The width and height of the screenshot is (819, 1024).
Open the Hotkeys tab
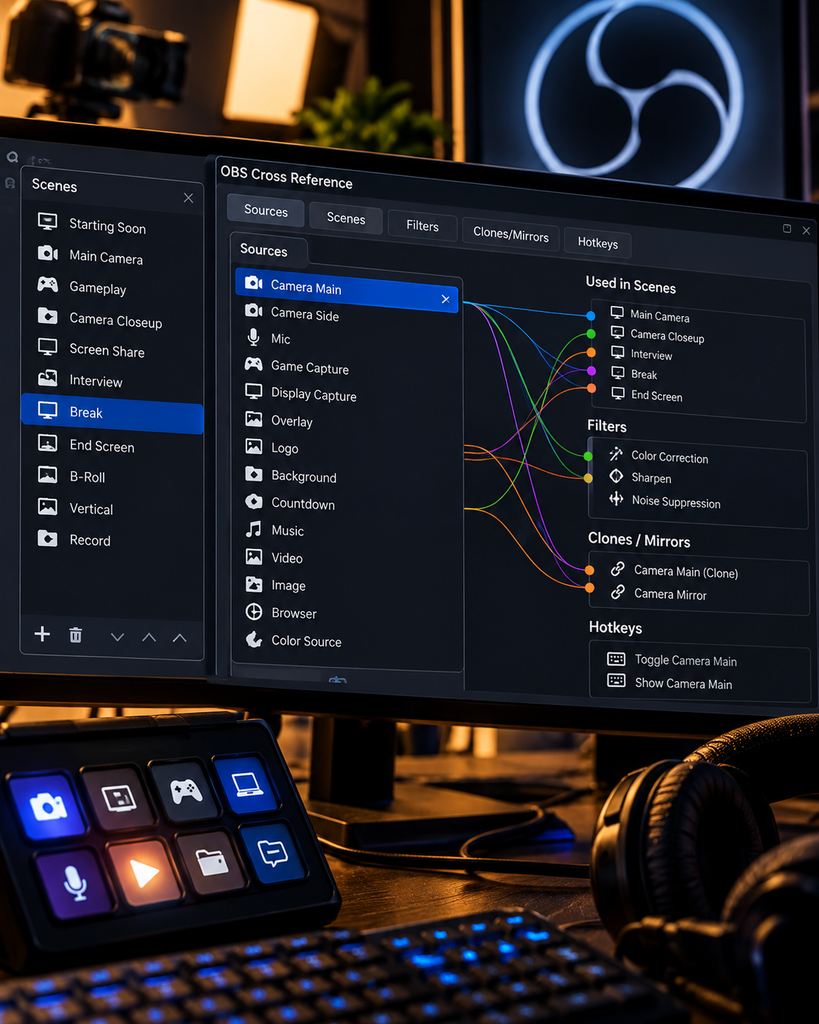coord(597,243)
